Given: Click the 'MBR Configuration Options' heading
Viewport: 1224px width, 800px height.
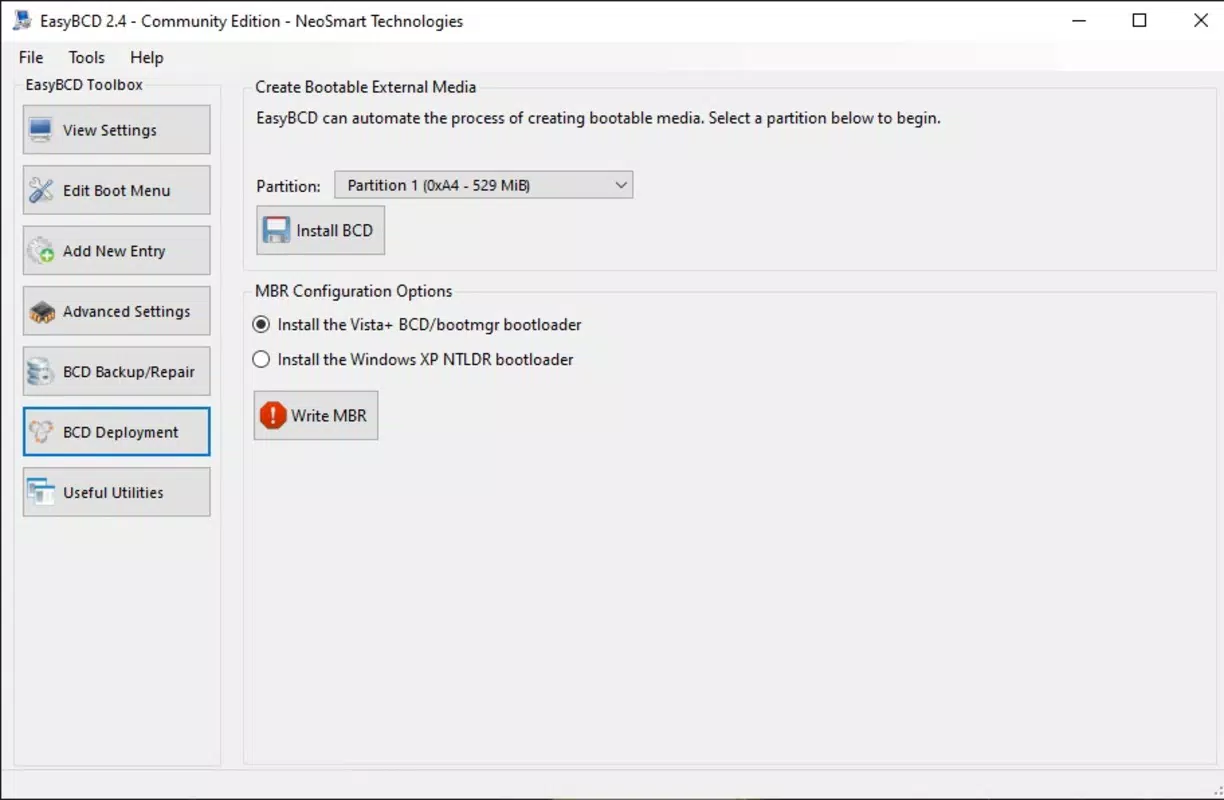Looking at the screenshot, I should [354, 291].
